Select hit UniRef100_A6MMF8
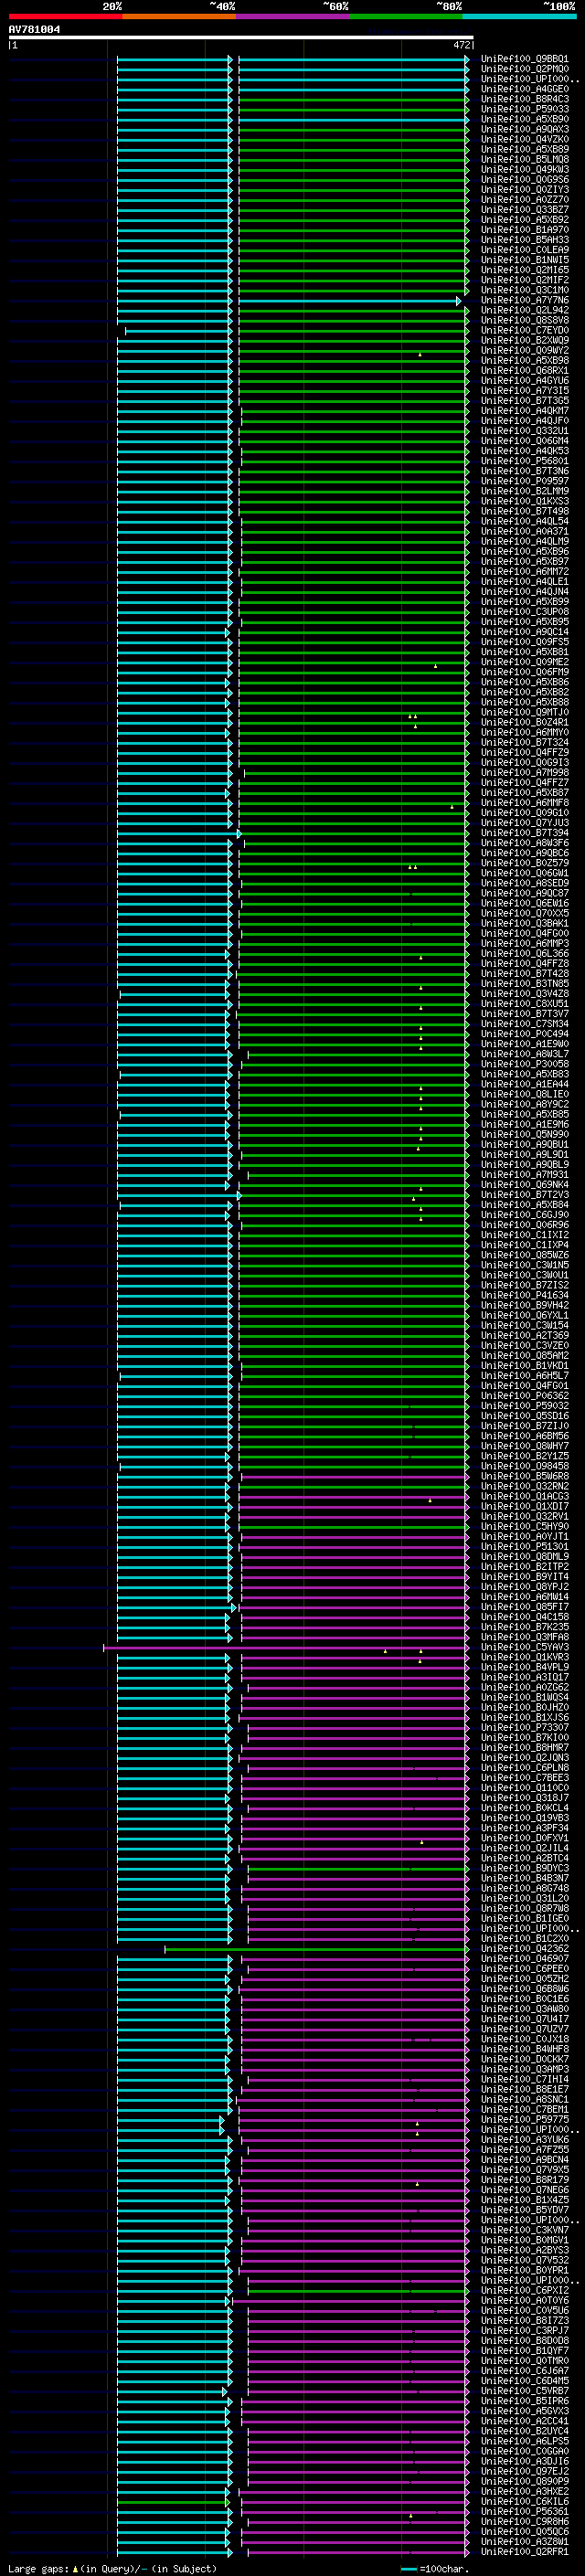The height and width of the screenshot is (2576, 585). (525, 803)
